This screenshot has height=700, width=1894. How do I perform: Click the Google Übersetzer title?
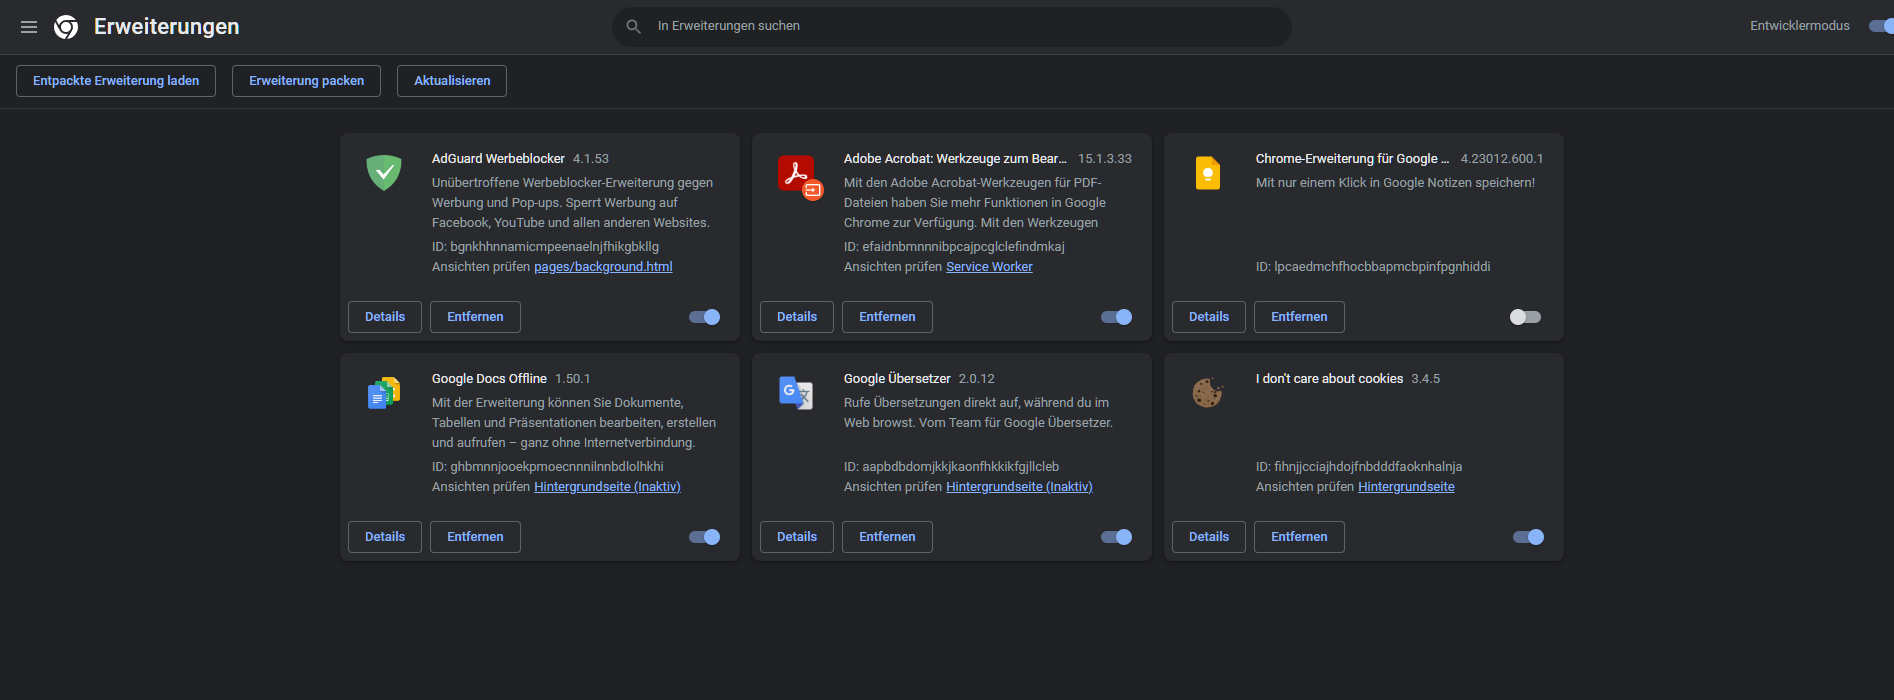[x=897, y=379]
